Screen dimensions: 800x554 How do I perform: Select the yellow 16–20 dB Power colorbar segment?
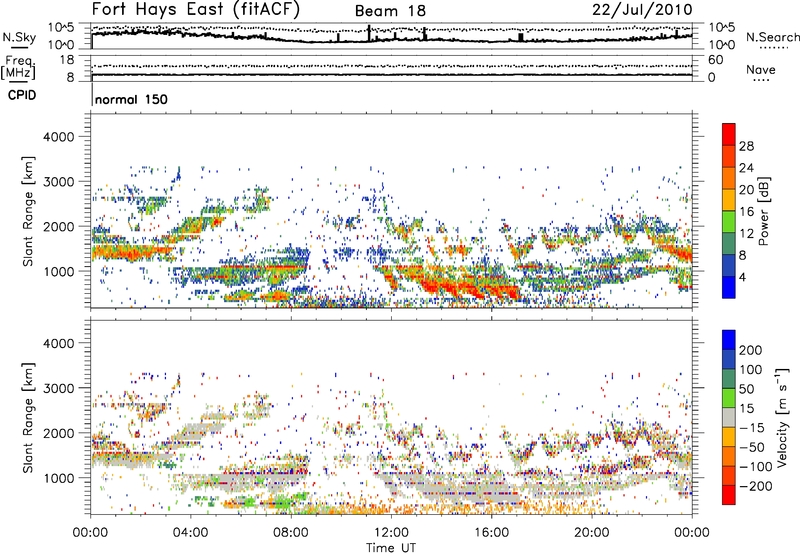(x=729, y=199)
